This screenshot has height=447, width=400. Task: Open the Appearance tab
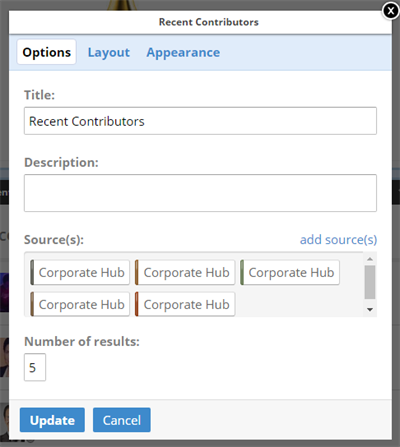click(183, 52)
